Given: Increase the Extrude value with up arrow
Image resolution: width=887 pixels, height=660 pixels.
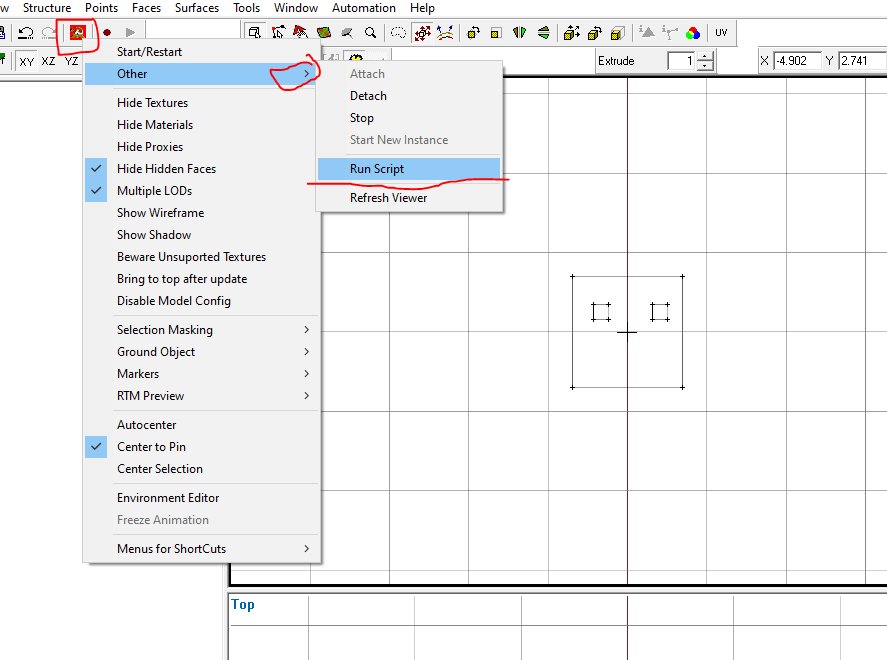Looking at the screenshot, I should (x=706, y=57).
